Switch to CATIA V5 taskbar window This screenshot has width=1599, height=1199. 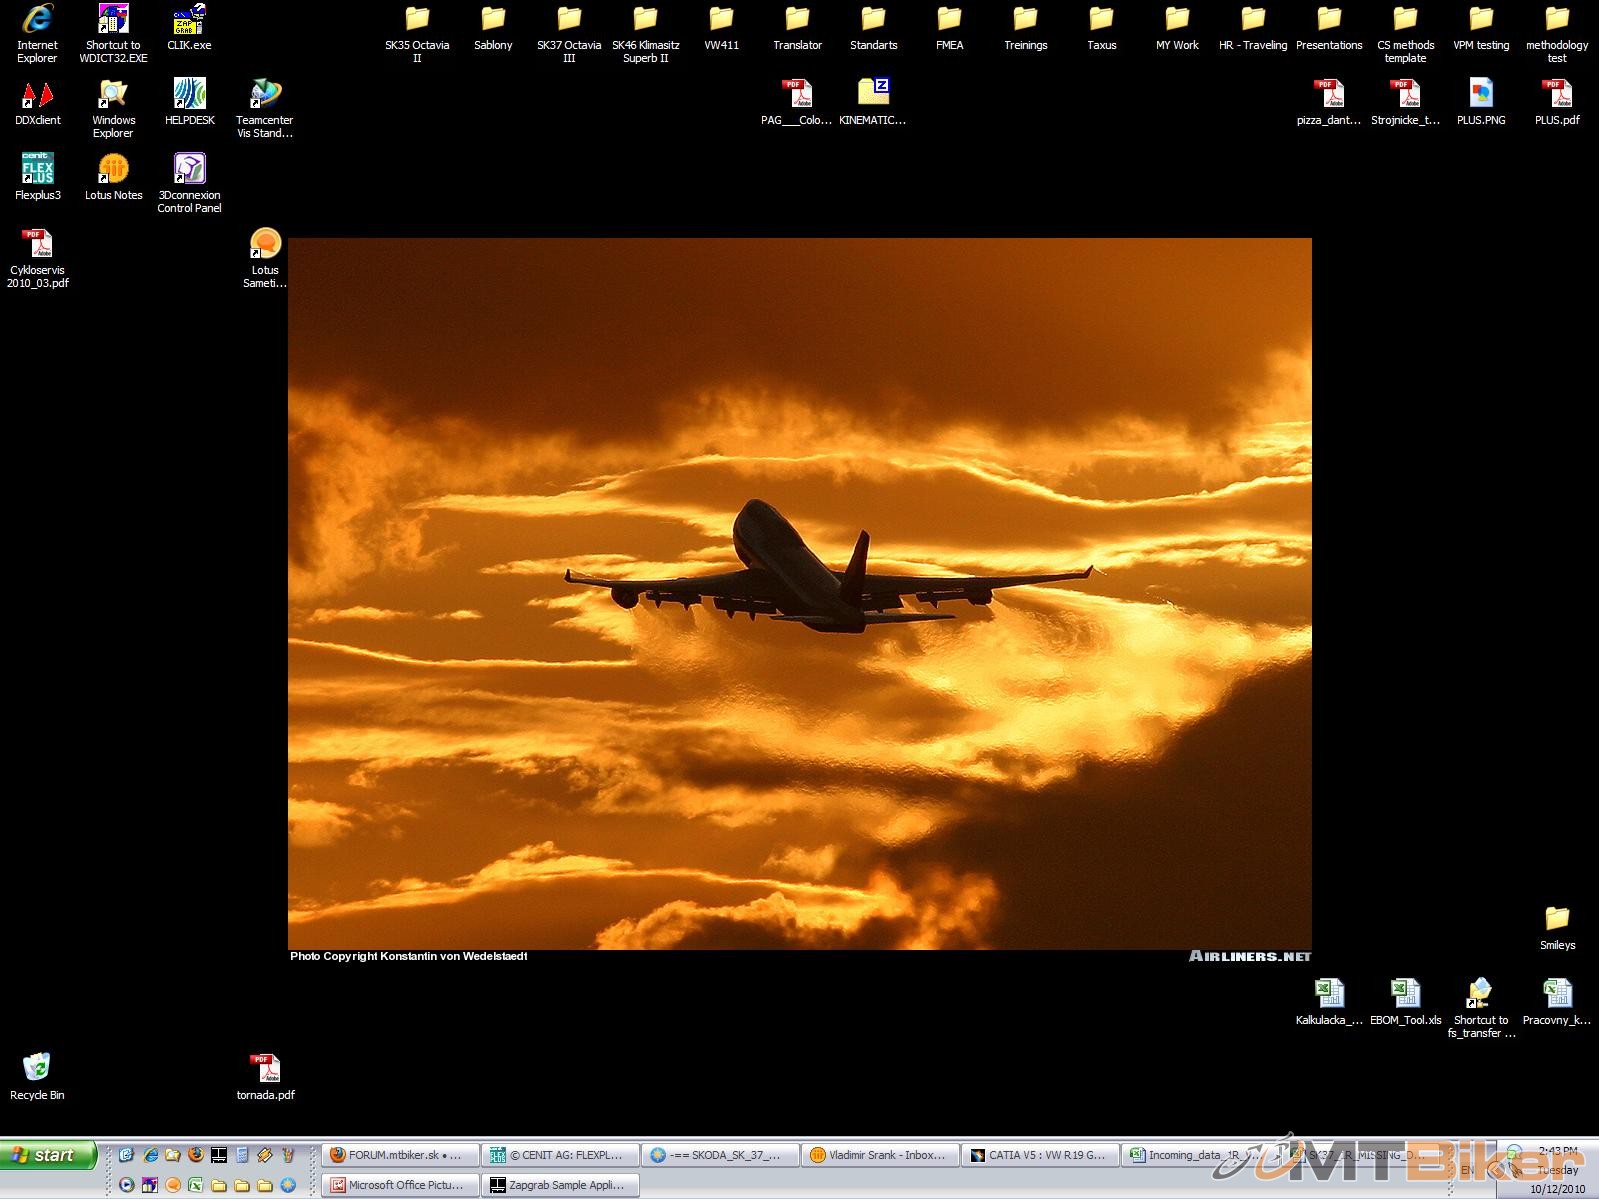(1038, 1155)
